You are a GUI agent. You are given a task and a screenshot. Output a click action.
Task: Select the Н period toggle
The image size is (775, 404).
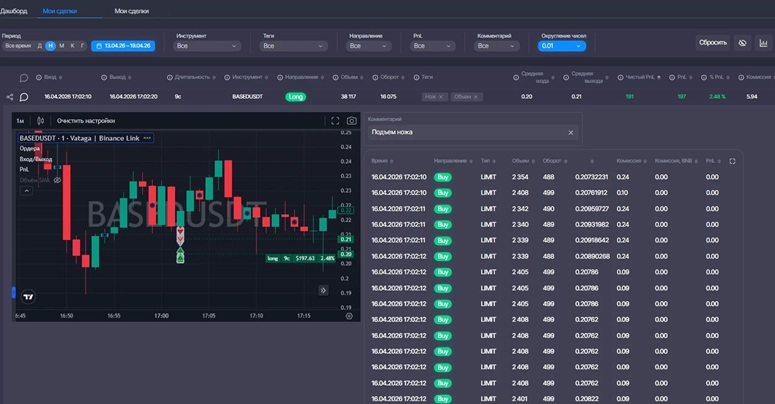pyautogui.click(x=50, y=46)
